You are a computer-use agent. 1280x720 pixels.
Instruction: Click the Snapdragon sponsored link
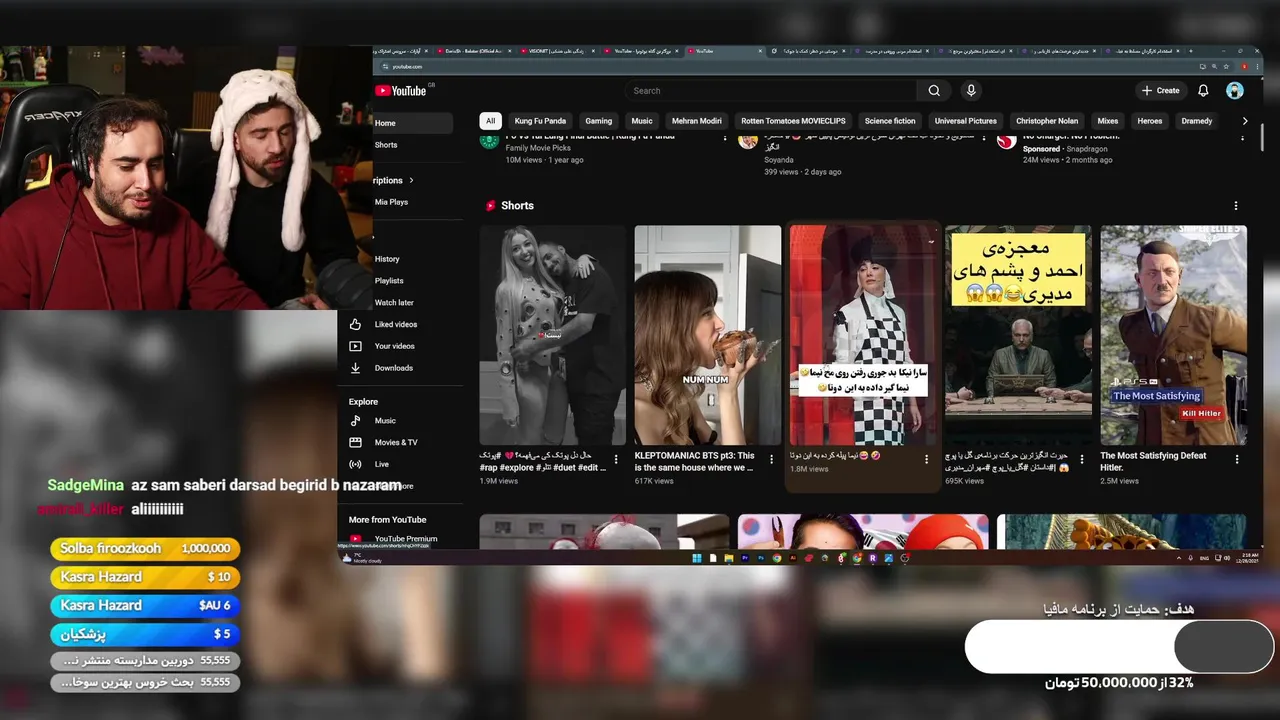pyautogui.click(x=1087, y=148)
